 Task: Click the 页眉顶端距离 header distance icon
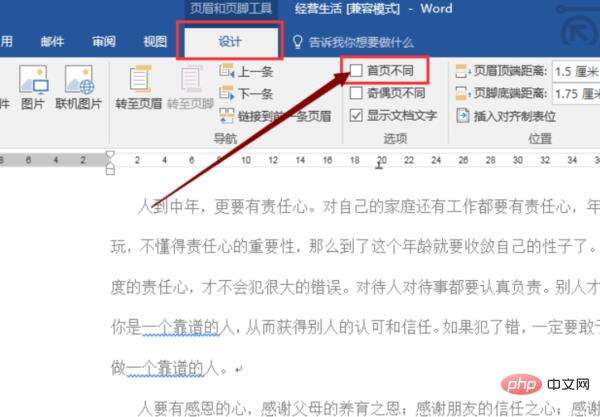pos(462,71)
